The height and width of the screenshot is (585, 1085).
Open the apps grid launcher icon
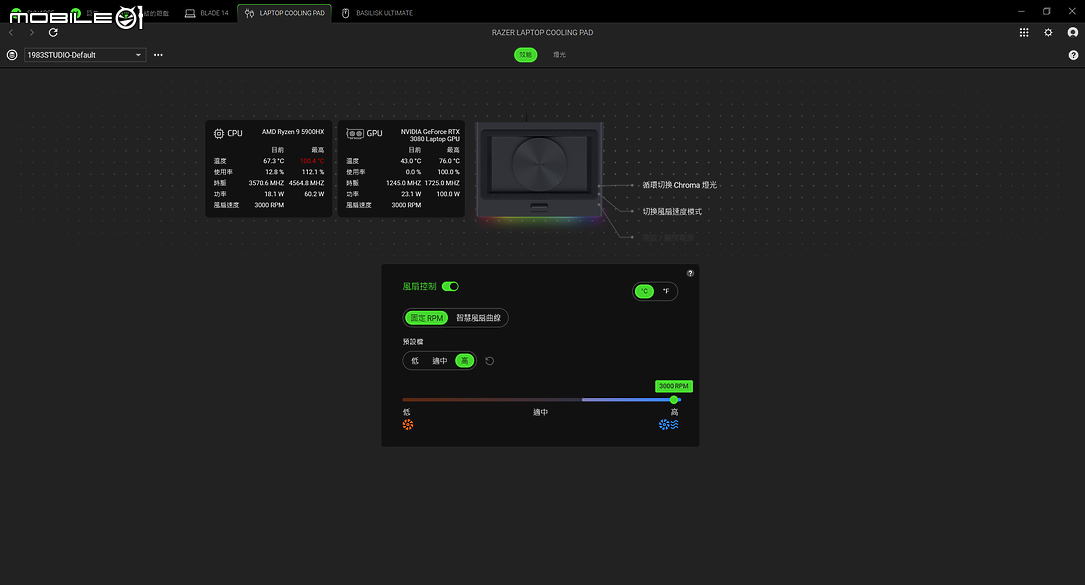click(1024, 33)
